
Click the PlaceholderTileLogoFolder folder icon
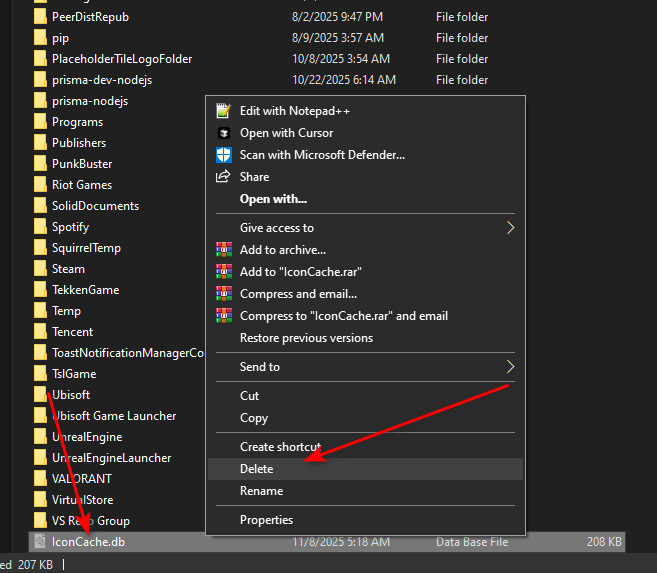pos(40,59)
